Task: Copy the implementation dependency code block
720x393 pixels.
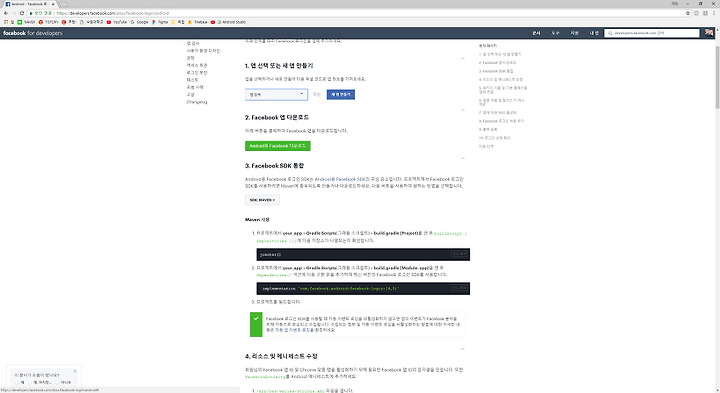Action: (459, 288)
